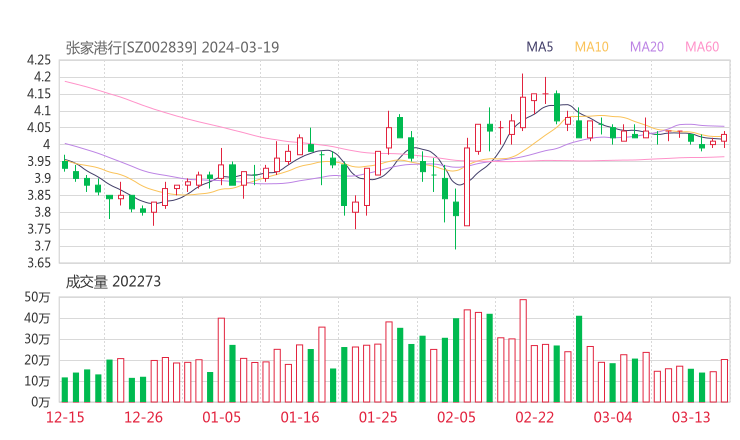740x440 pixels.
Task: Click the 10万 volume axis label
Action: [37, 381]
